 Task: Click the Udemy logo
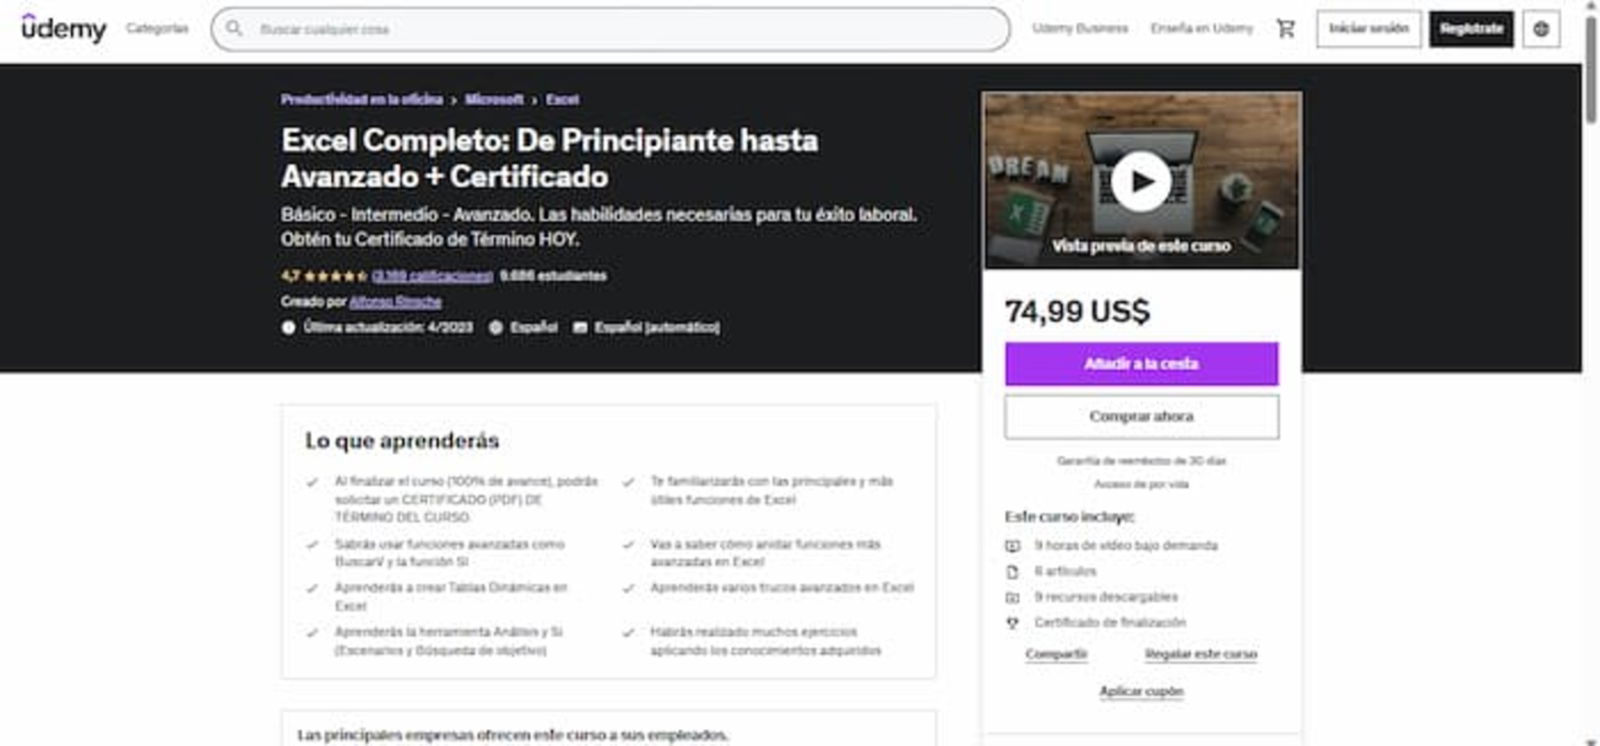click(64, 28)
